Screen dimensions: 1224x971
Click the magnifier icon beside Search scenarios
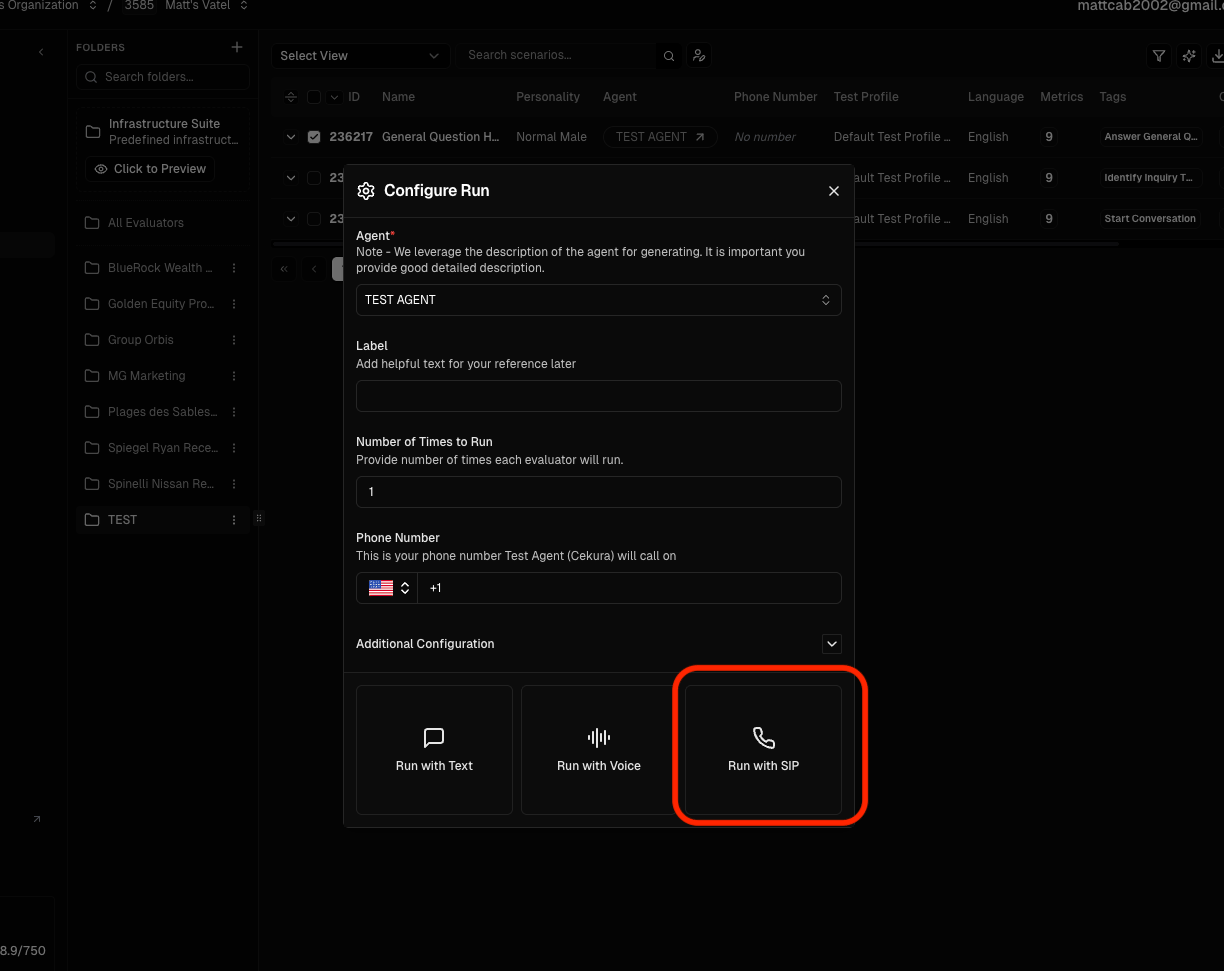pyautogui.click(x=669, y=56)
